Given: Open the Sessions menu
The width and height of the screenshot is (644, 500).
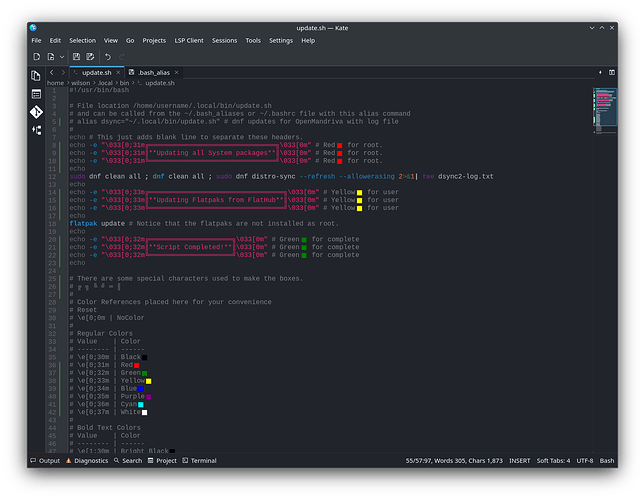Looking at the screenshot, I should click(x=224, y=41).
